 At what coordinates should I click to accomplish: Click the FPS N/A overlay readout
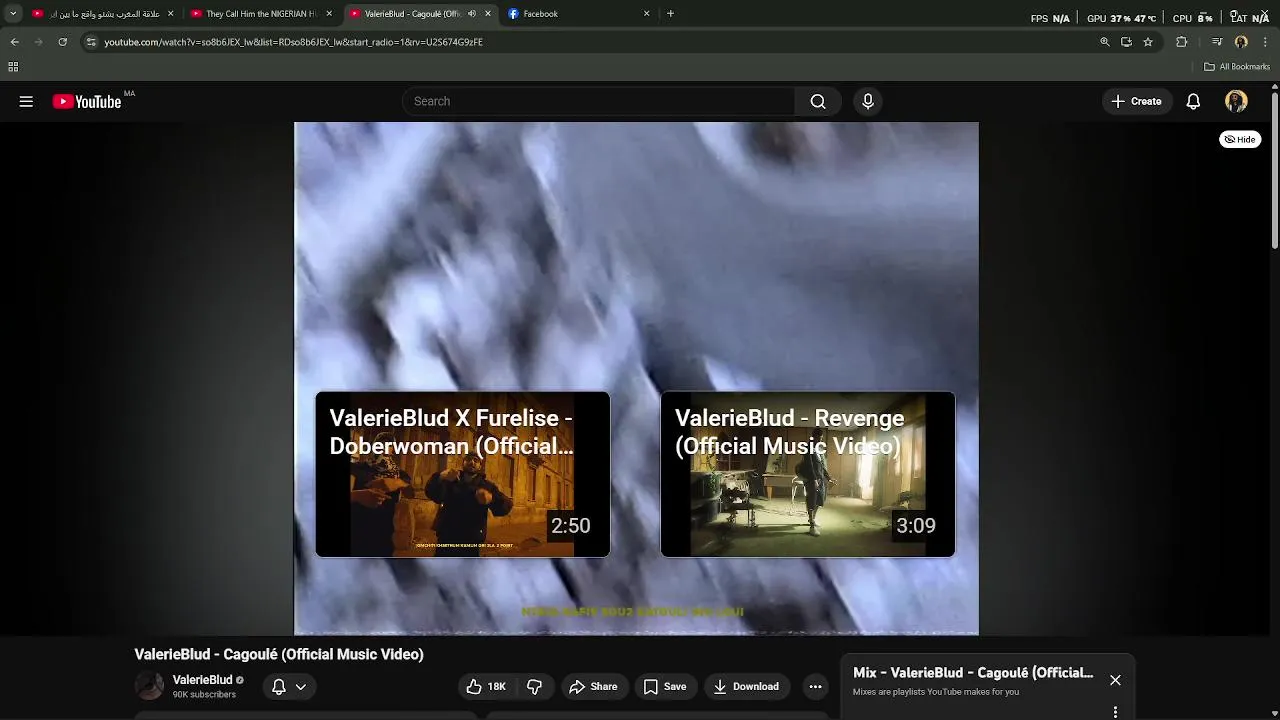1050,18
